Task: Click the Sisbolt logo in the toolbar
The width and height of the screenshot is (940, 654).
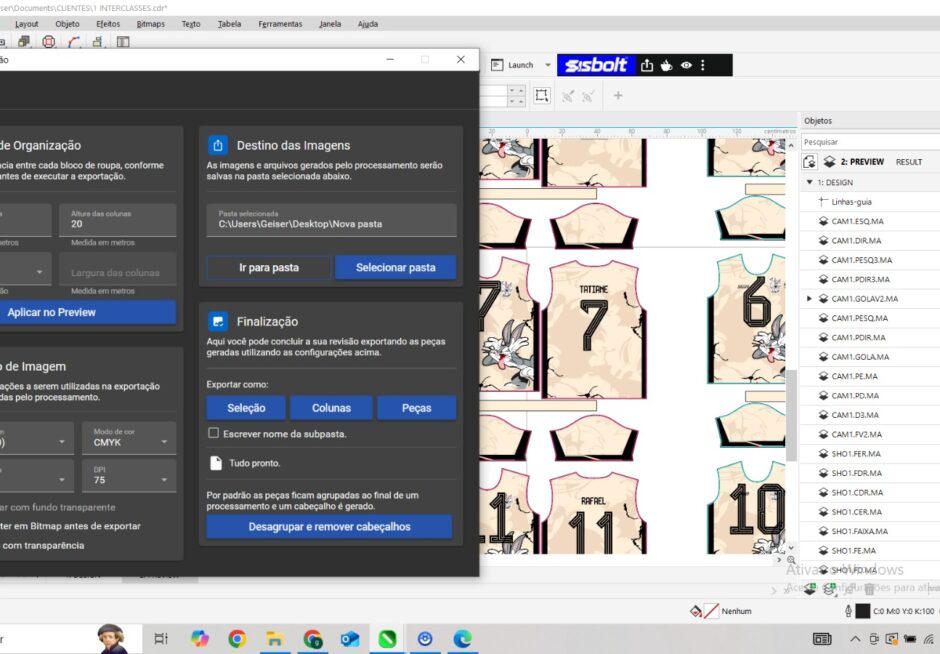Action: click(596, 65)
